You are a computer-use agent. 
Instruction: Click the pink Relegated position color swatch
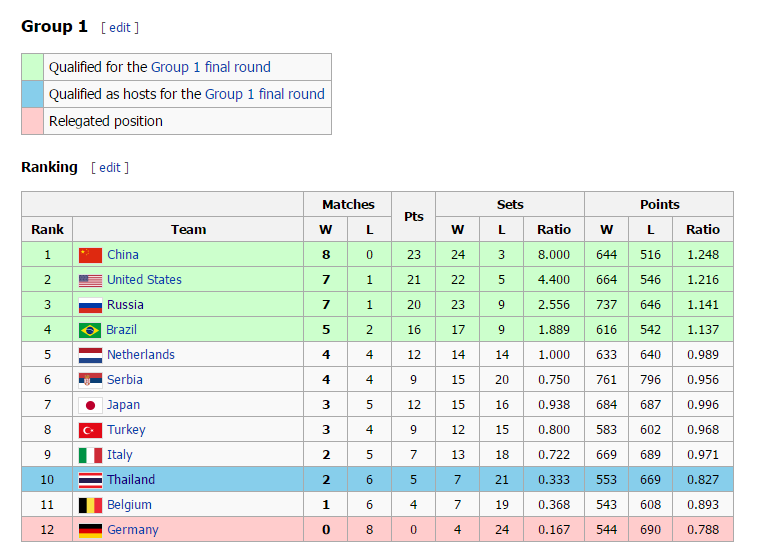pyautogui.click(x=33, y=121)
